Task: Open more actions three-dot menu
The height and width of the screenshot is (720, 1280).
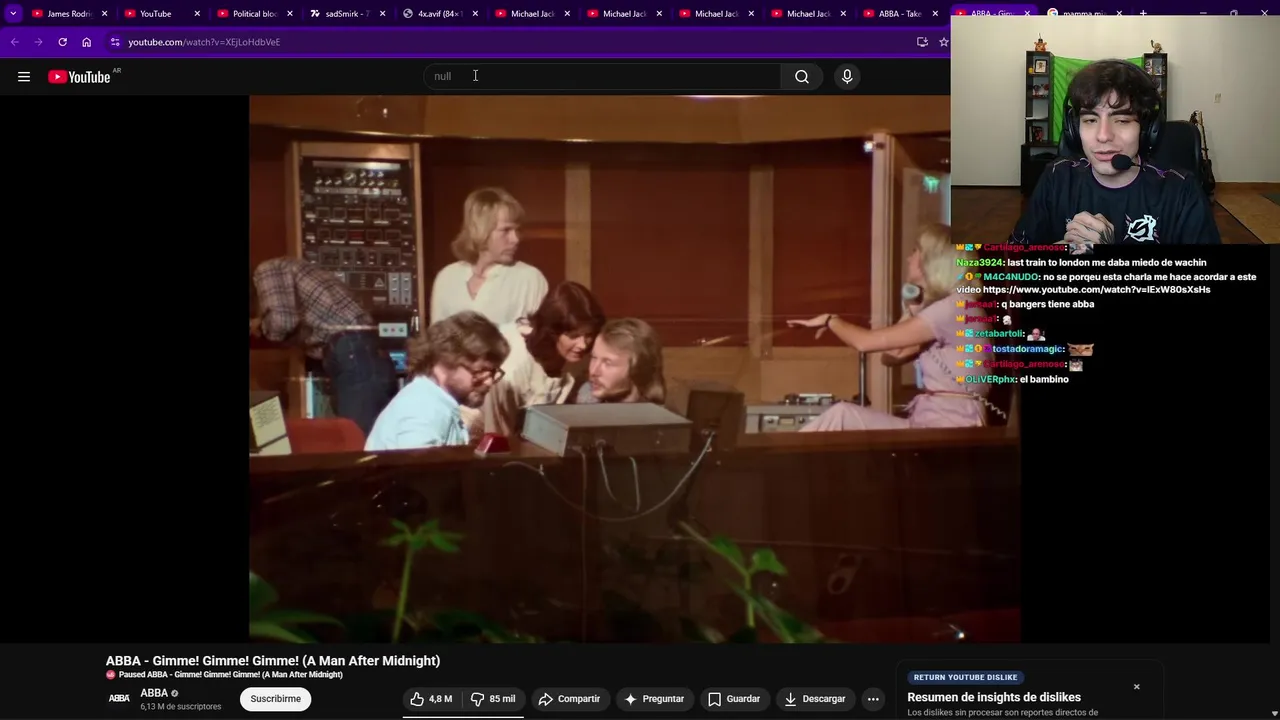Action: 873,699
